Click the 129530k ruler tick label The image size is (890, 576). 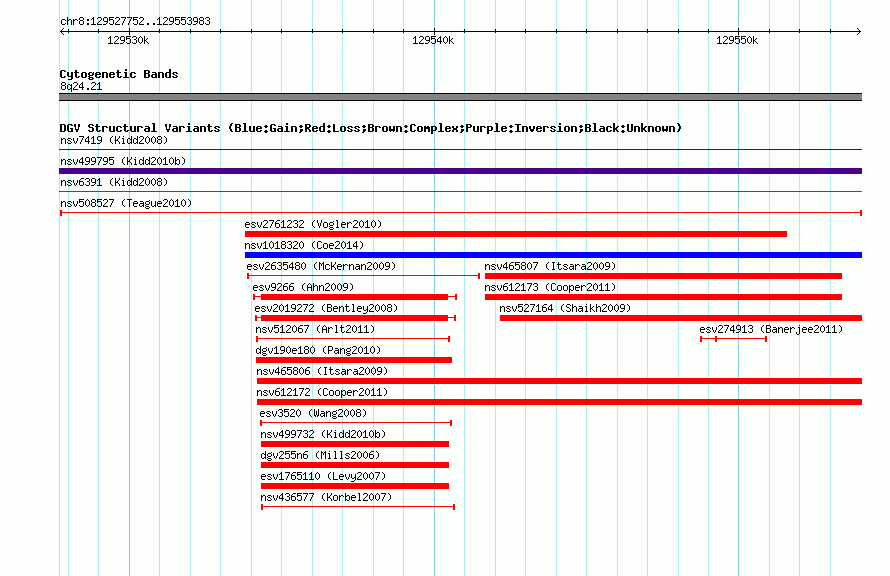point(128,40)
